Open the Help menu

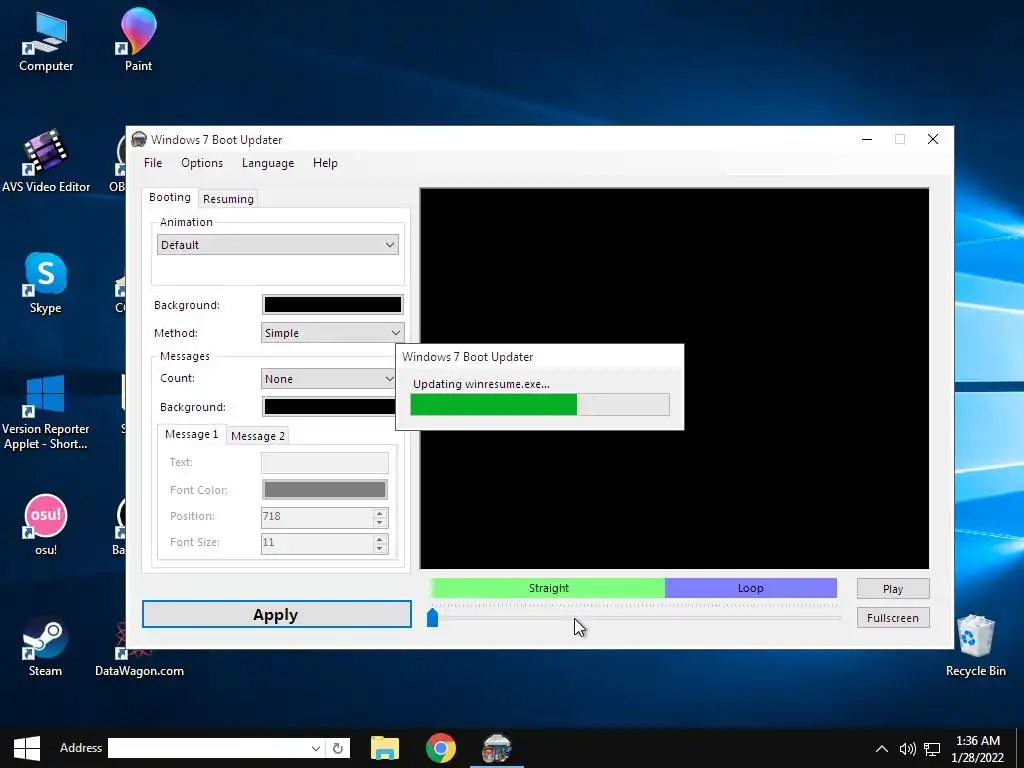(325, 163)
